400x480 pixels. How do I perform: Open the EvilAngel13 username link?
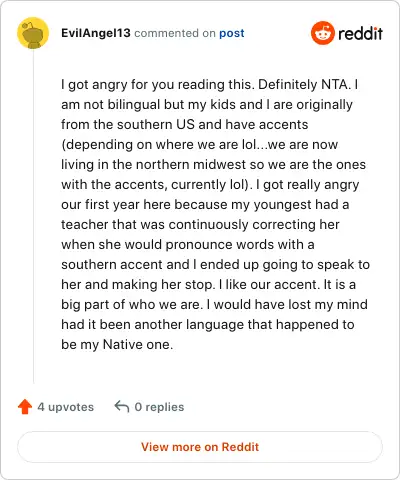[x=96, y=33]
